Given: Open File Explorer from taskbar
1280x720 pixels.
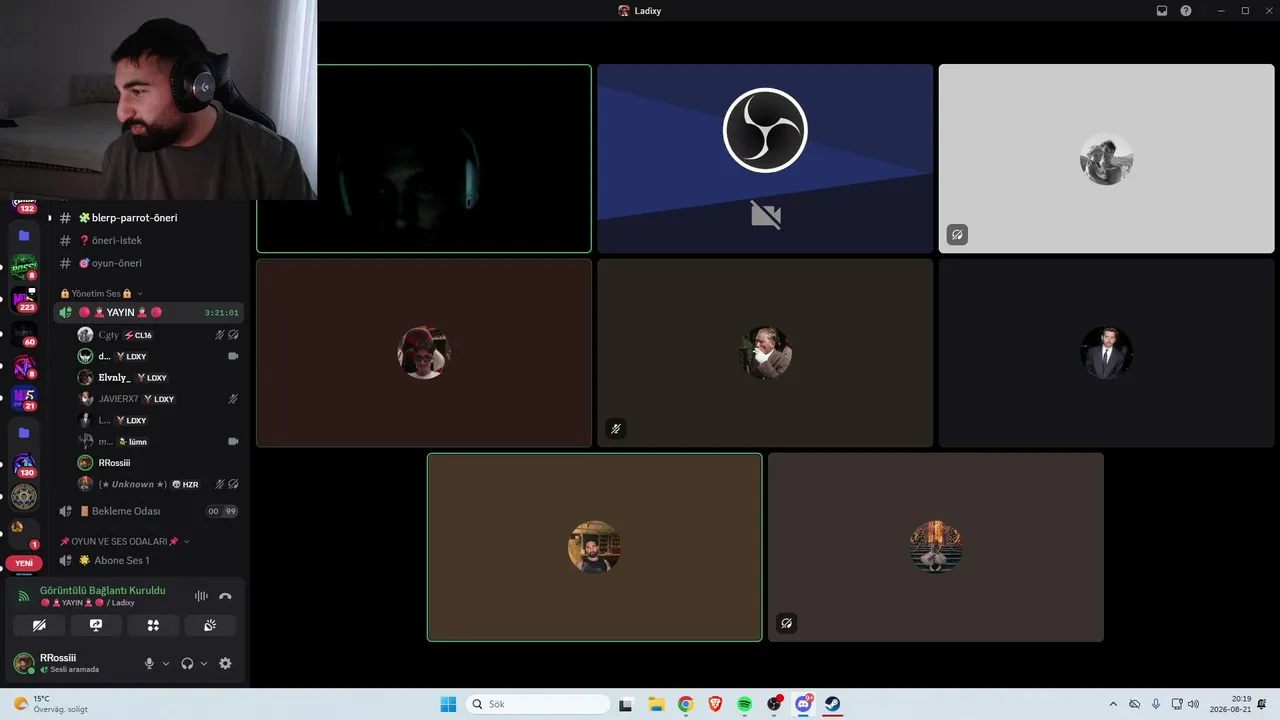Looking at the screenshot, I should pos(656,704).
